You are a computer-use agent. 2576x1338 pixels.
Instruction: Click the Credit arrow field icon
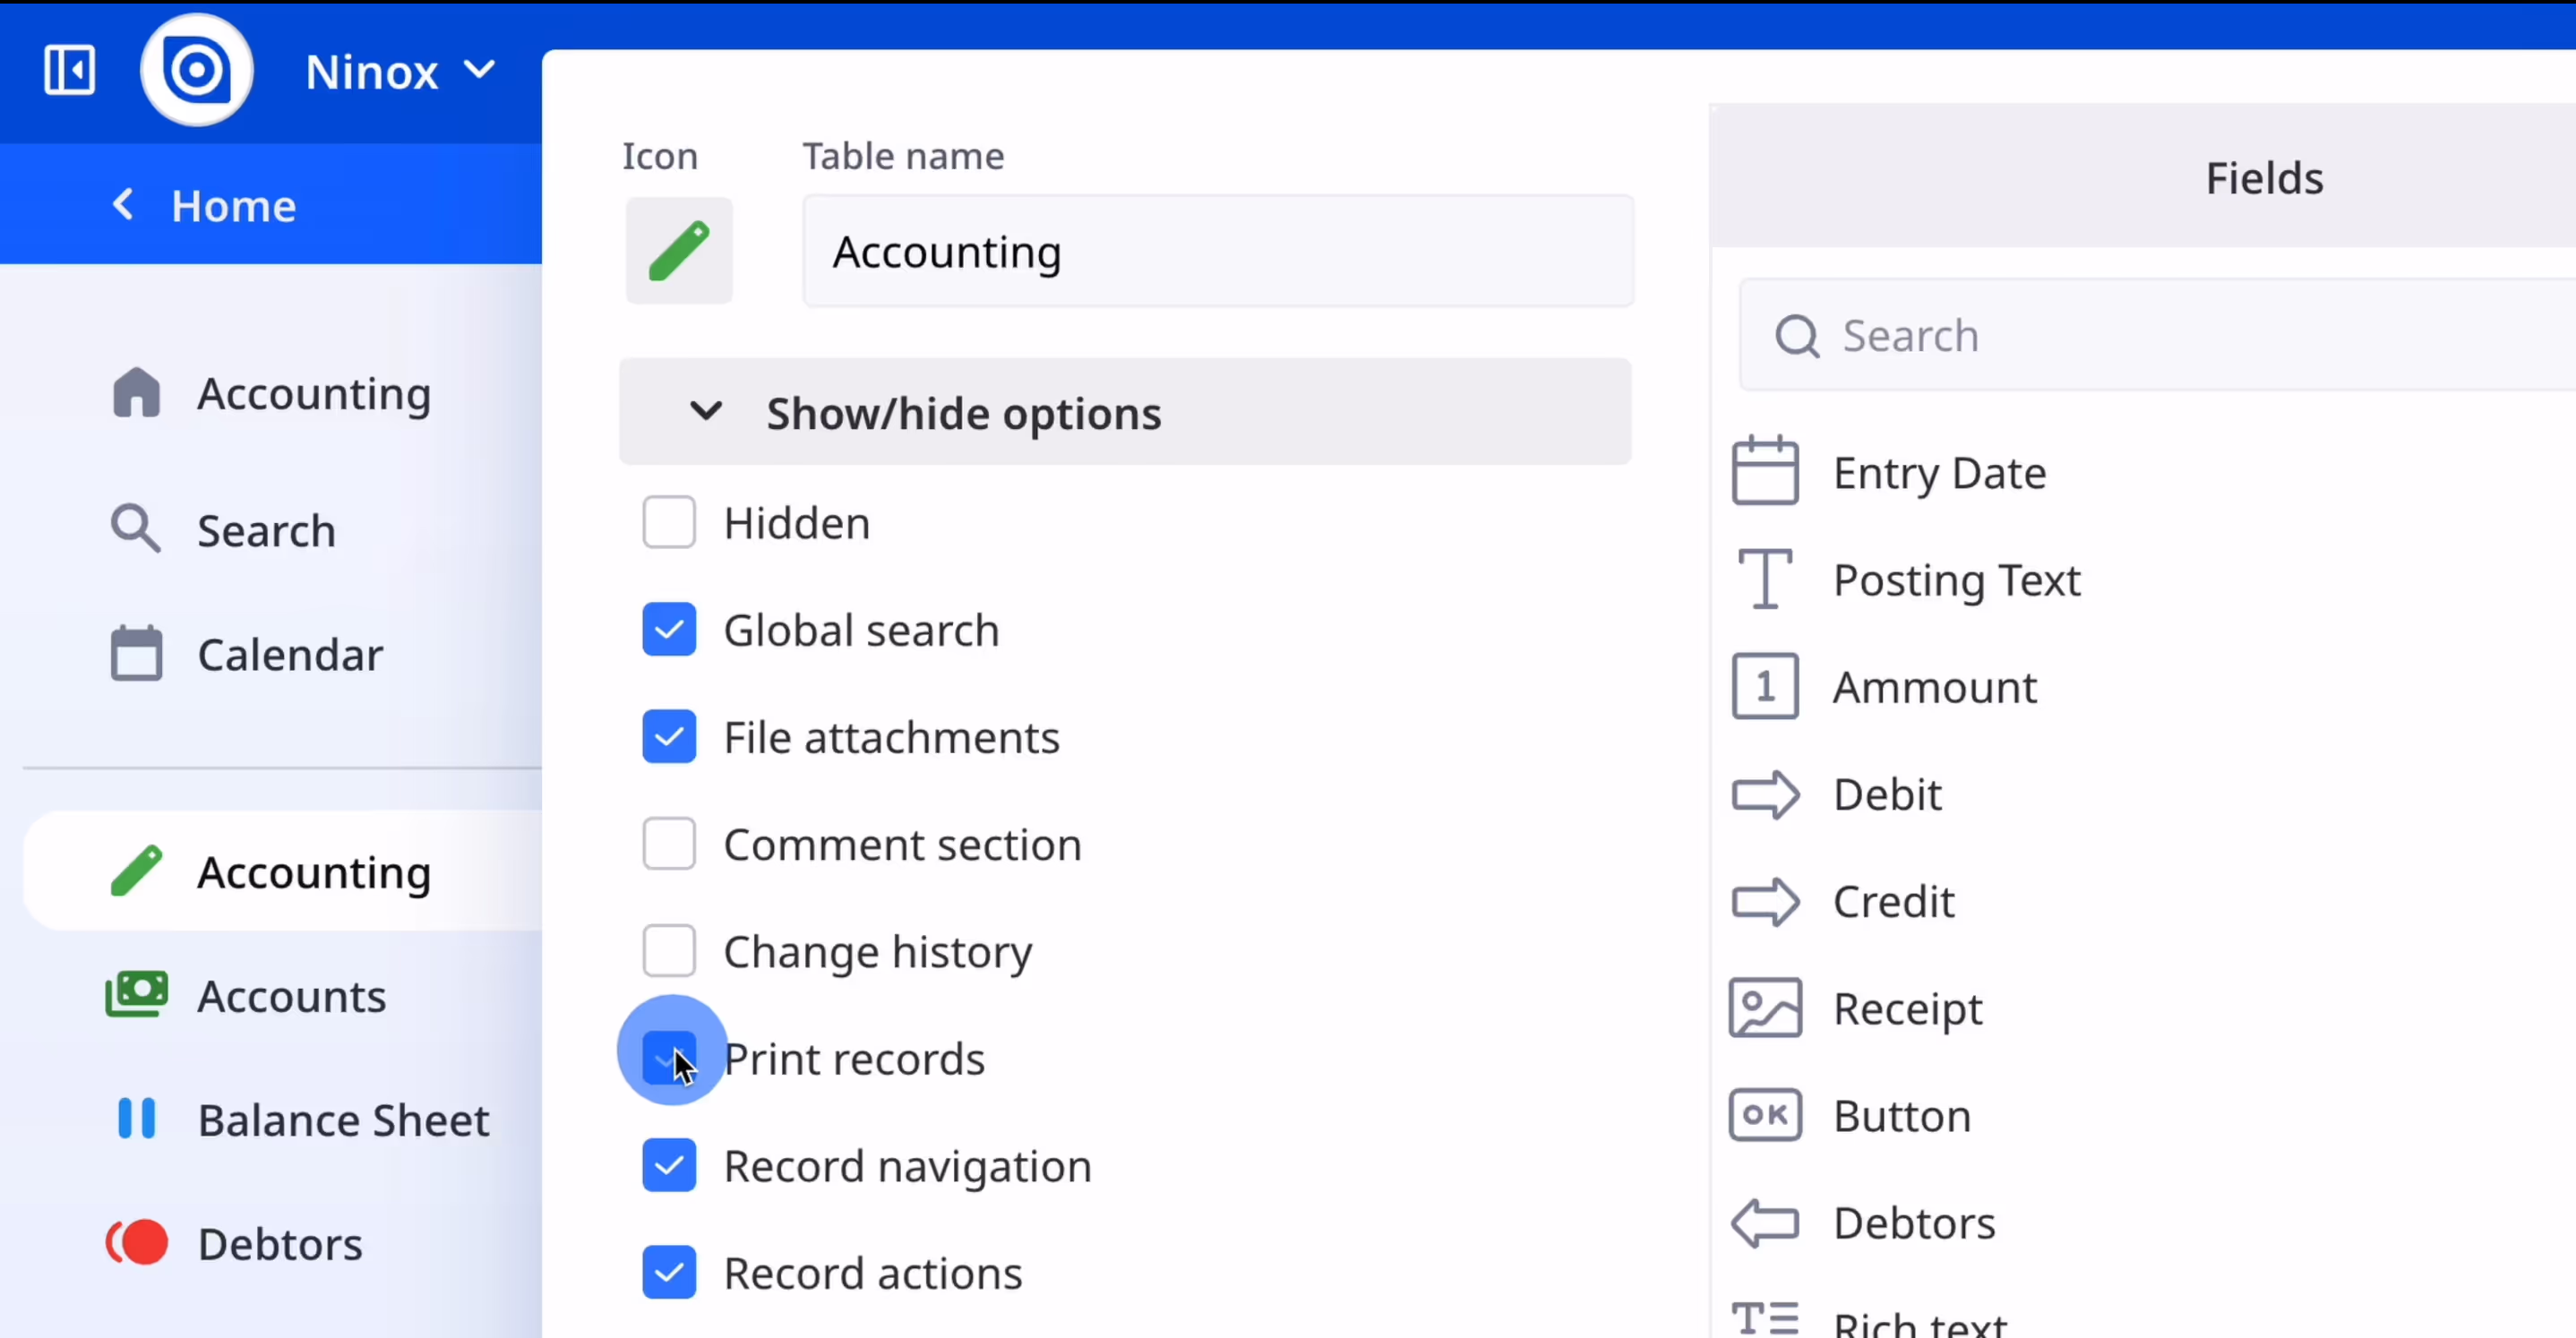click(1765, 901)
